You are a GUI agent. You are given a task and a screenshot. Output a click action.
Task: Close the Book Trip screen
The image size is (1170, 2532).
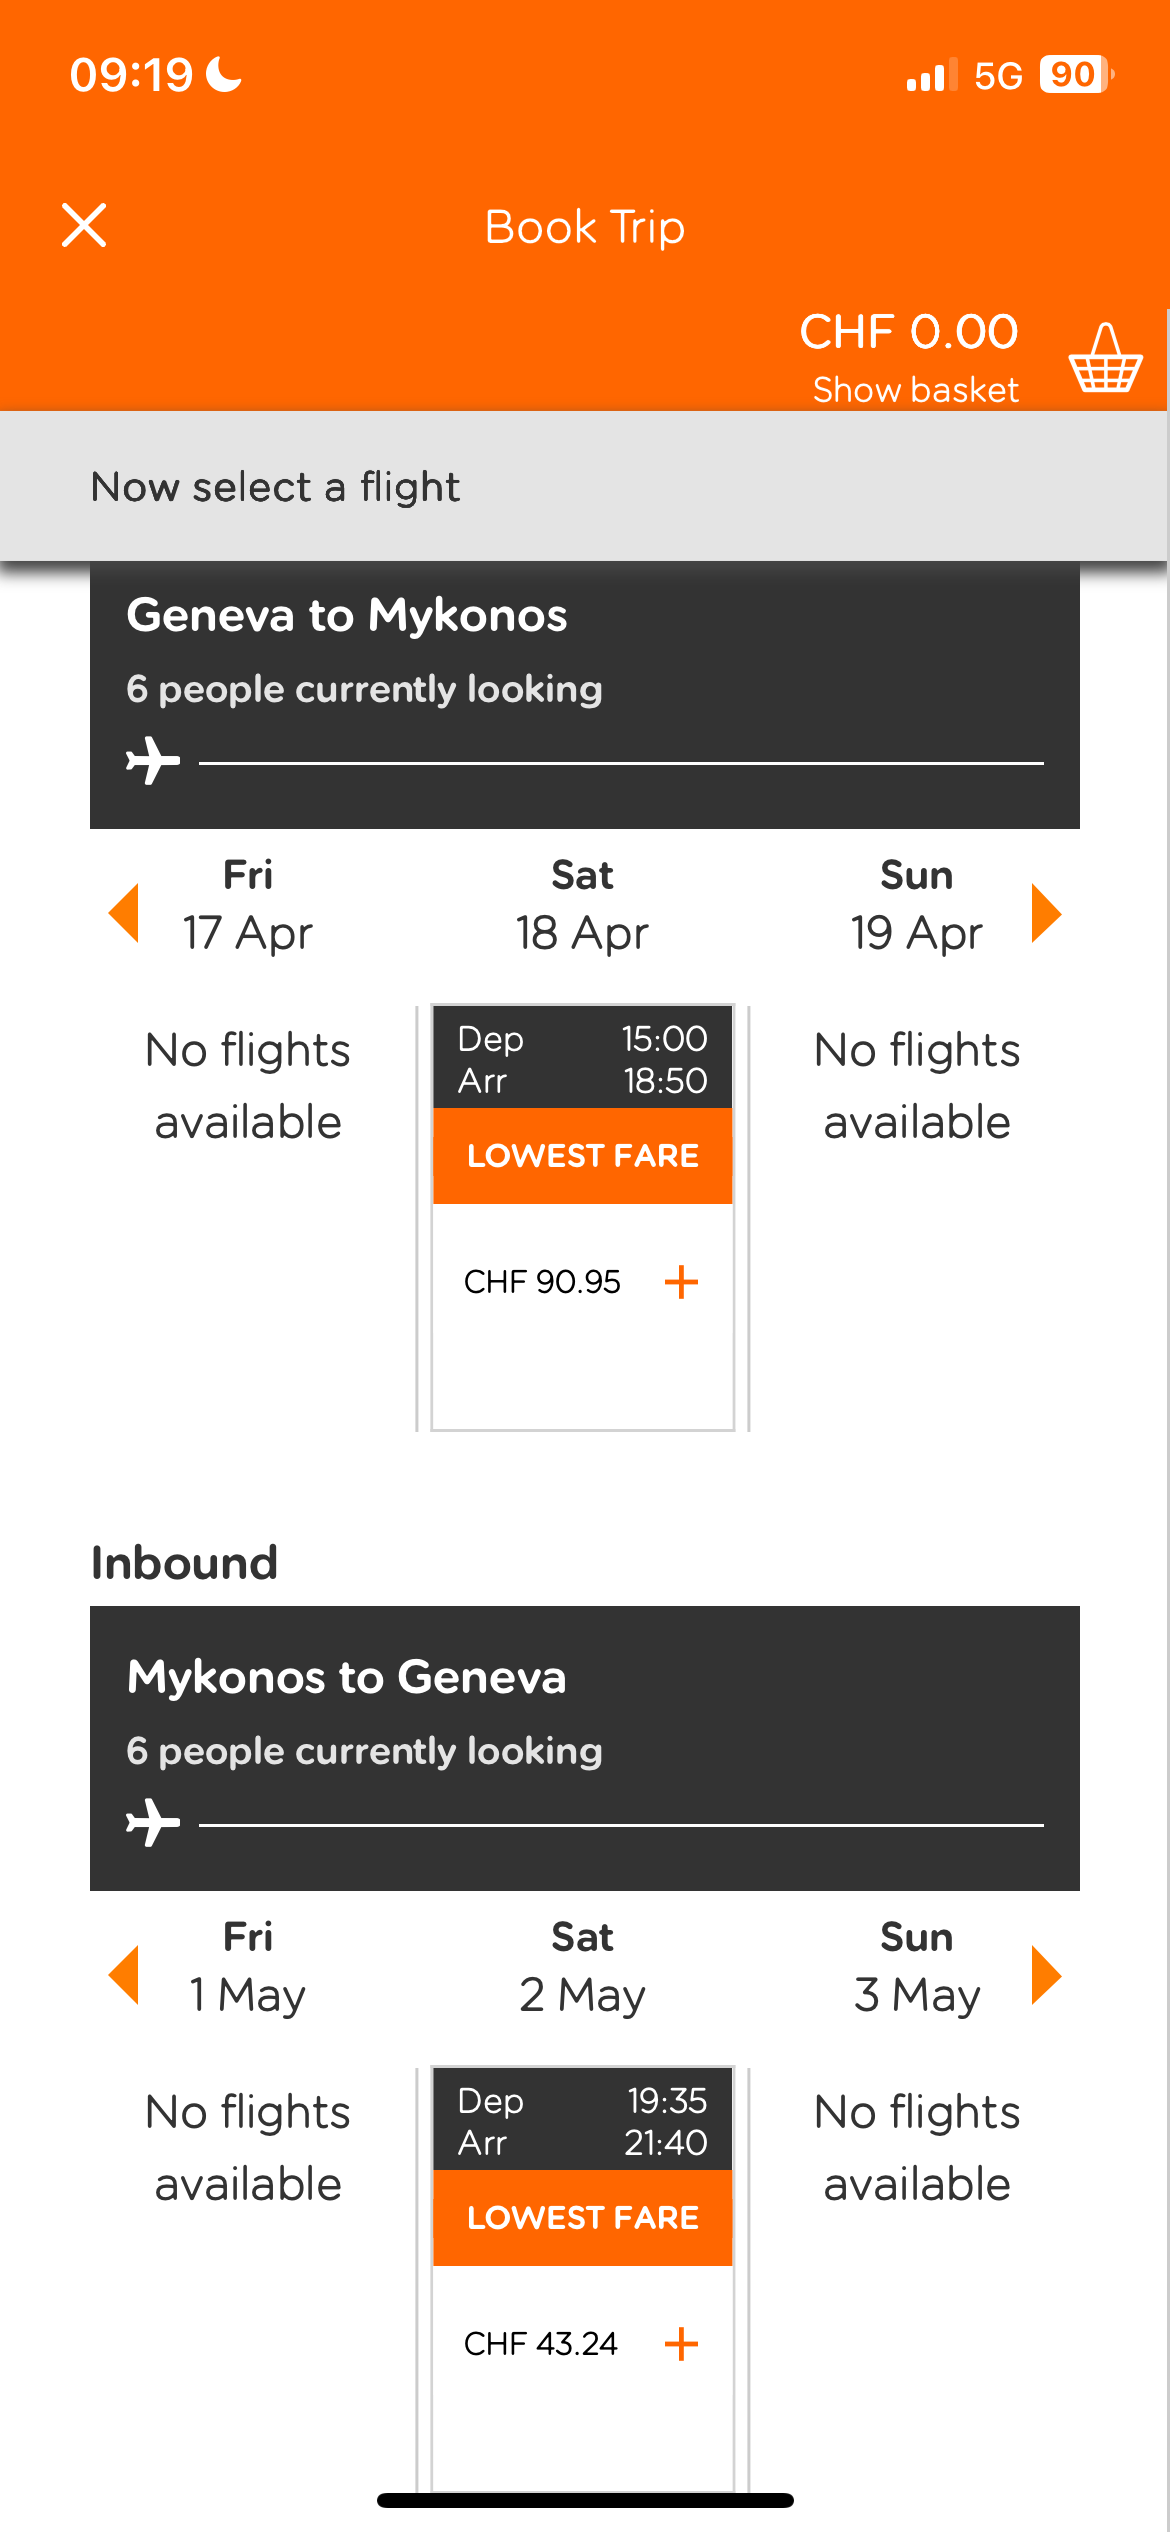coord(84,225)
